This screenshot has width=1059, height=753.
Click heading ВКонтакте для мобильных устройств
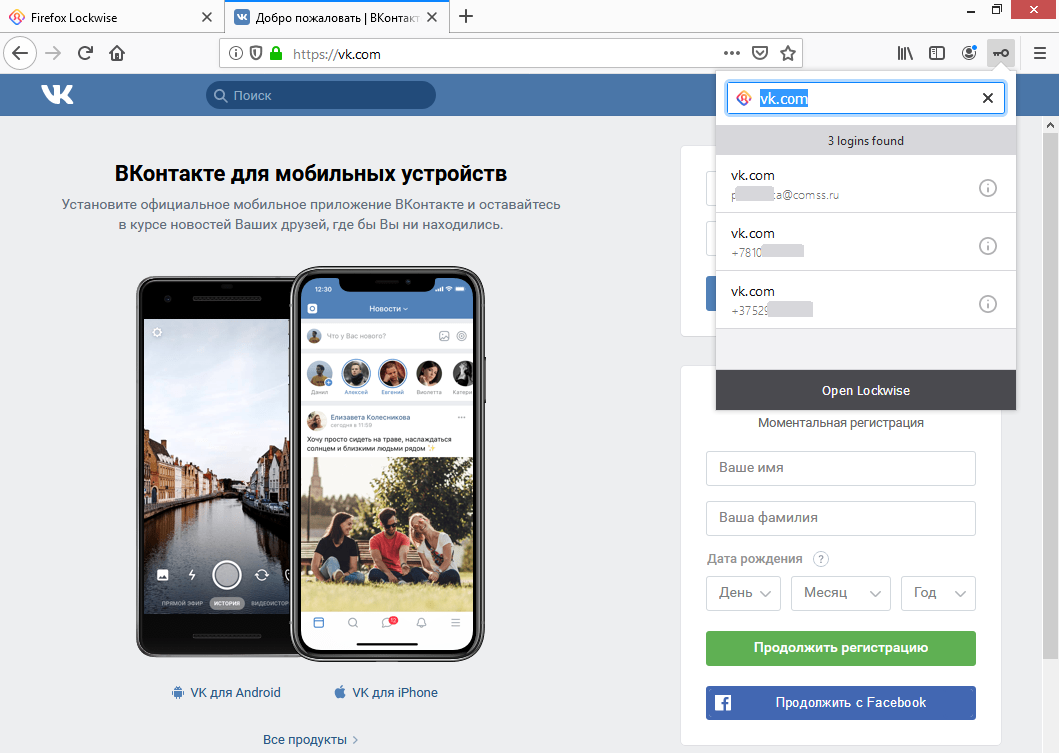311,174
